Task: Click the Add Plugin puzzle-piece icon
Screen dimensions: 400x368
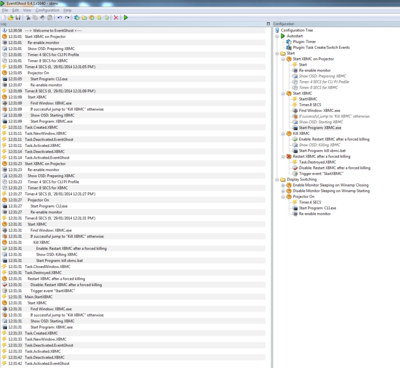Action: click(x=77, y=18)
